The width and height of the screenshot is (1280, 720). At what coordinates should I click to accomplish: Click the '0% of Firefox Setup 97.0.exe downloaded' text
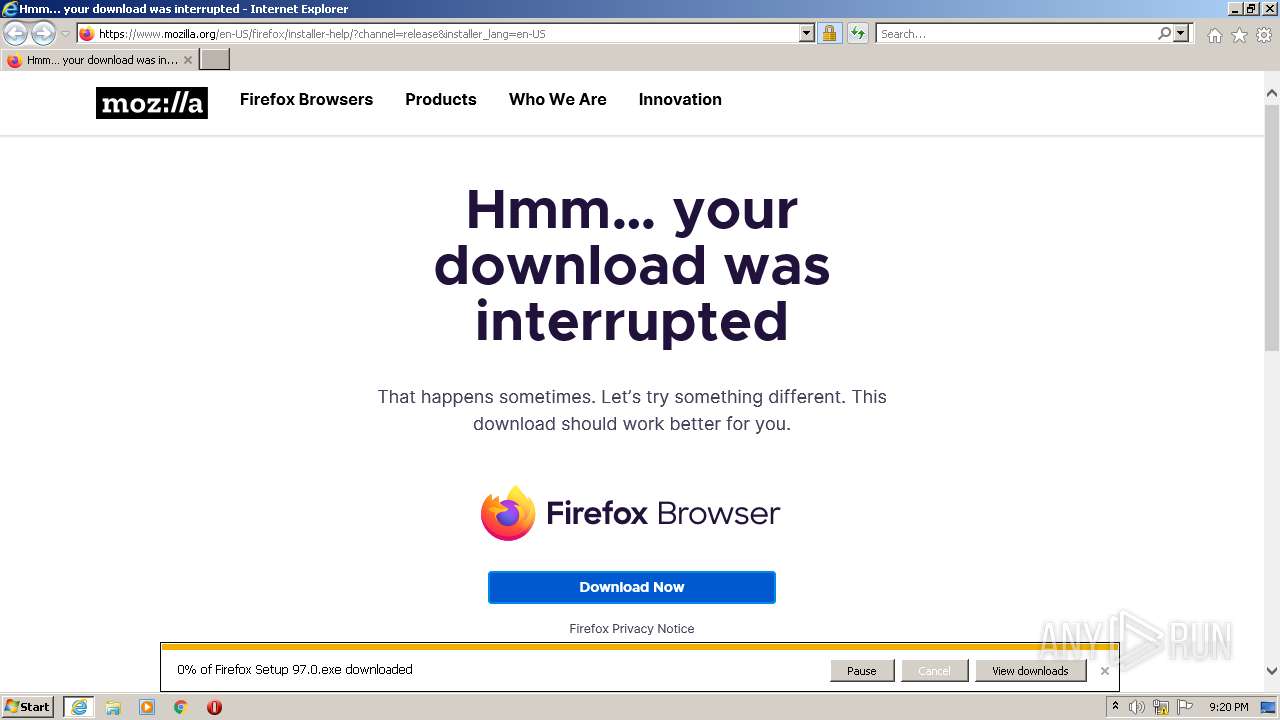coord(295,670)
